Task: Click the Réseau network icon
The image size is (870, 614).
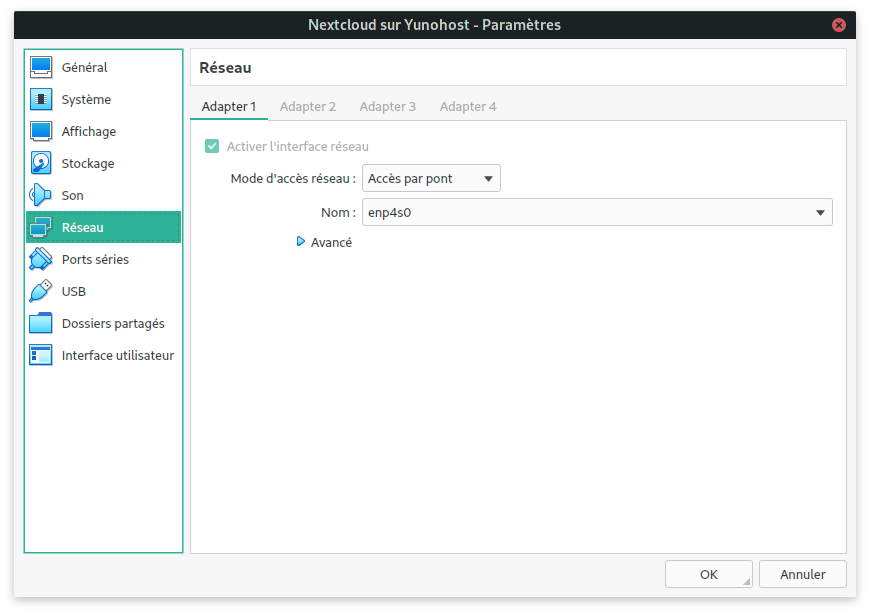Action: (x=41, y=227)
